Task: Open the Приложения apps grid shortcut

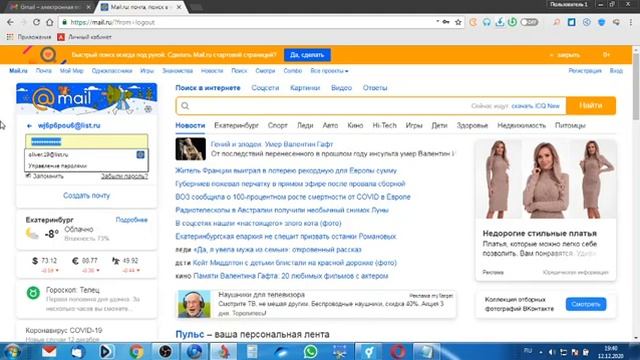Action: (x=29, y=37)
